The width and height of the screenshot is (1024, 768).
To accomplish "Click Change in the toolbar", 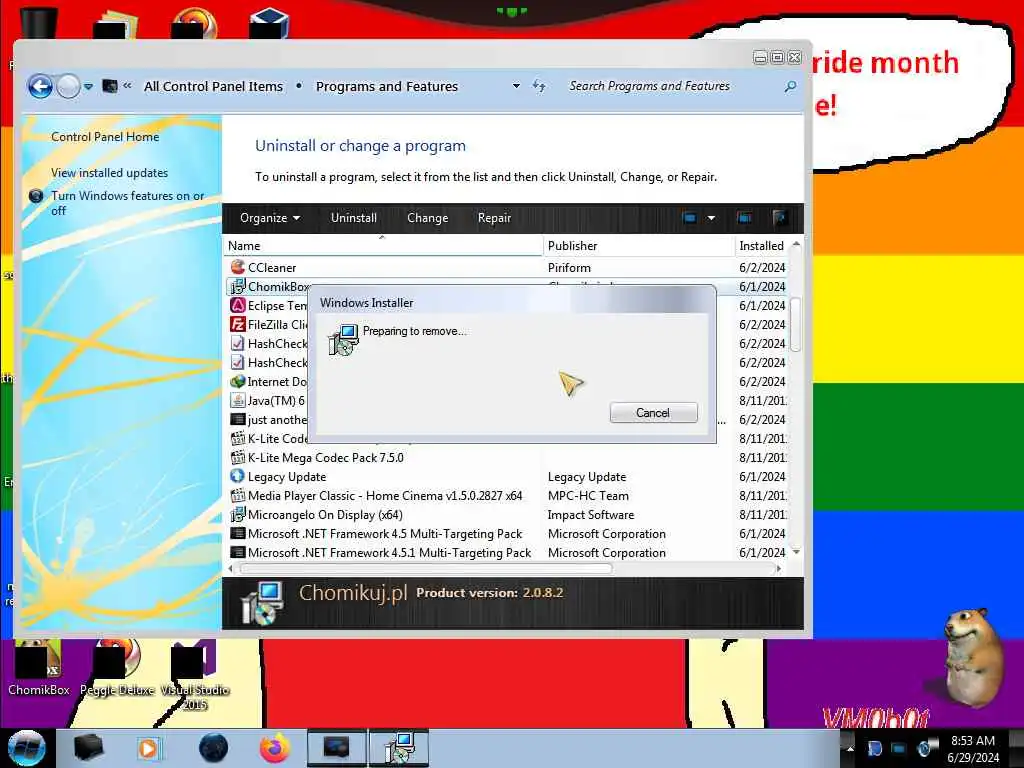I will click(x=428, y=218).
